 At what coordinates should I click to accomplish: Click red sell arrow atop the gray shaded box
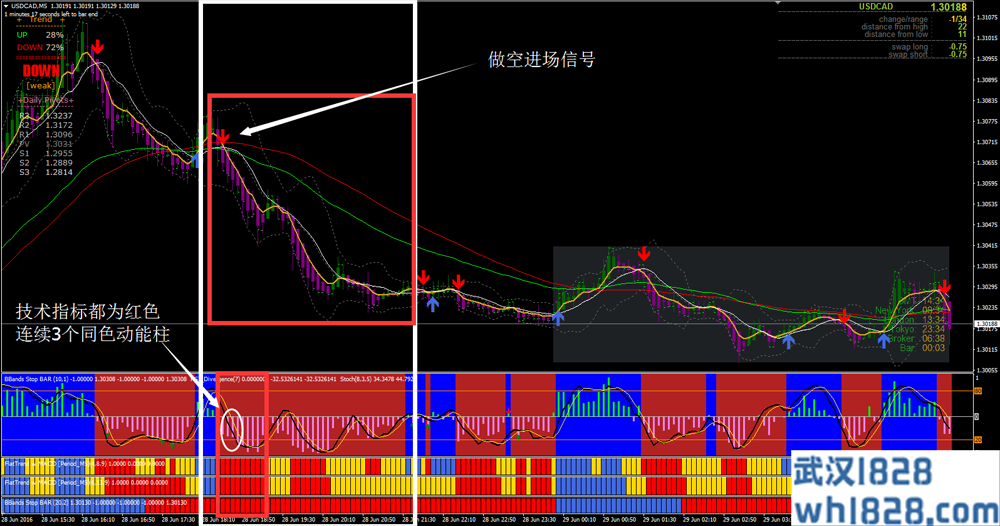(643, 253)
